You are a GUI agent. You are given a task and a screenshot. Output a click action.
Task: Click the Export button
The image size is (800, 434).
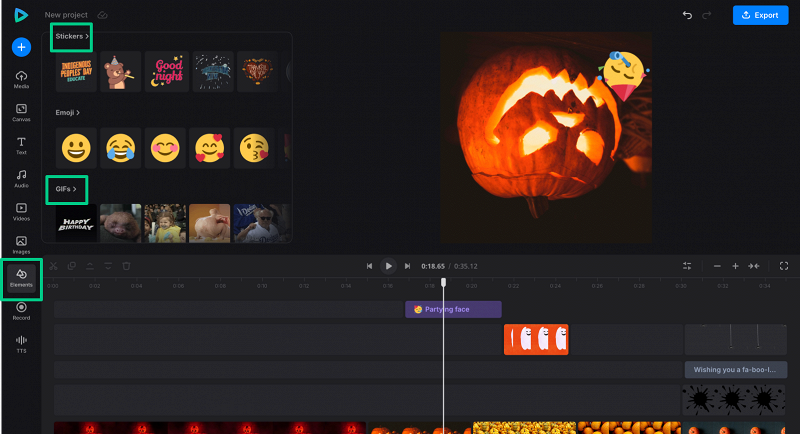(760, 15)
